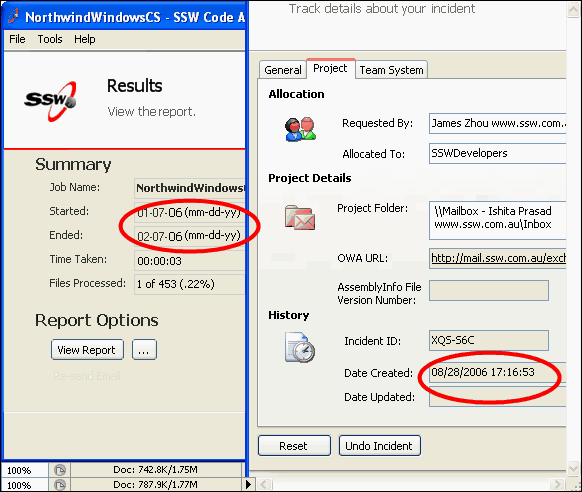The image size is (582, 492).
Task: Click the app icon in the title bar
Action: [x=13, y=17]
